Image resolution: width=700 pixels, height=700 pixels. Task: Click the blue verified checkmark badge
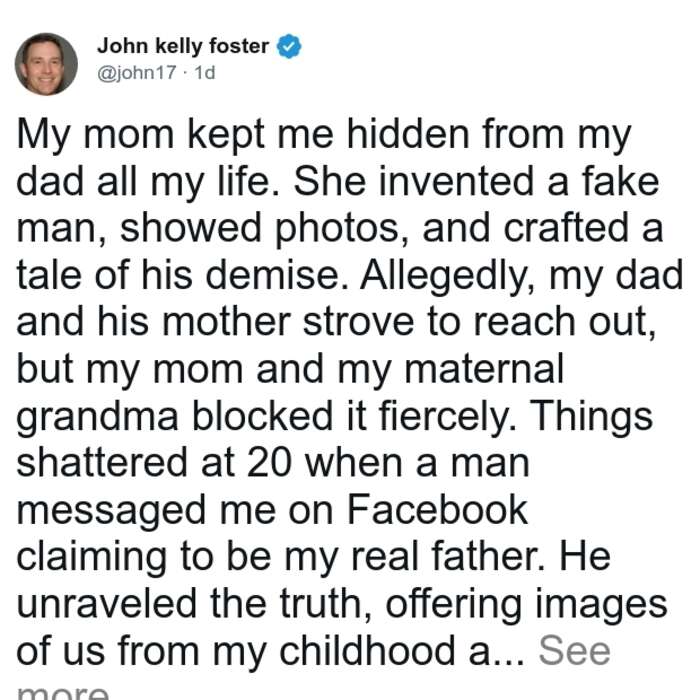289,46
